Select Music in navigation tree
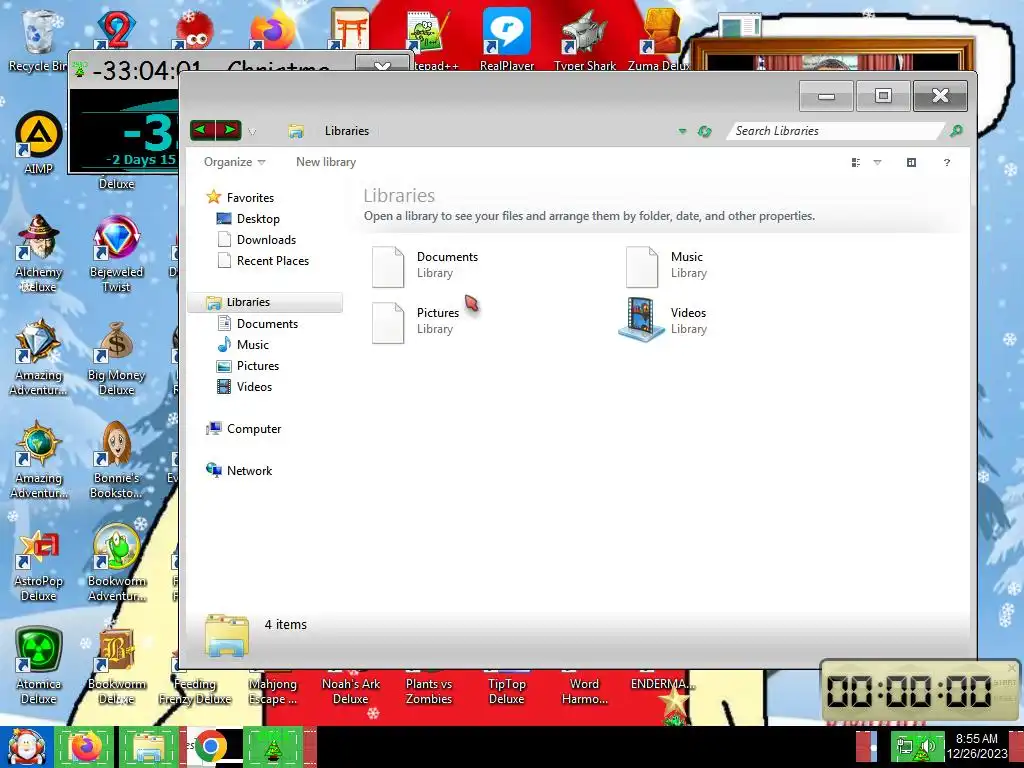This screenshot has height=768, width=1024. (242, 344)
